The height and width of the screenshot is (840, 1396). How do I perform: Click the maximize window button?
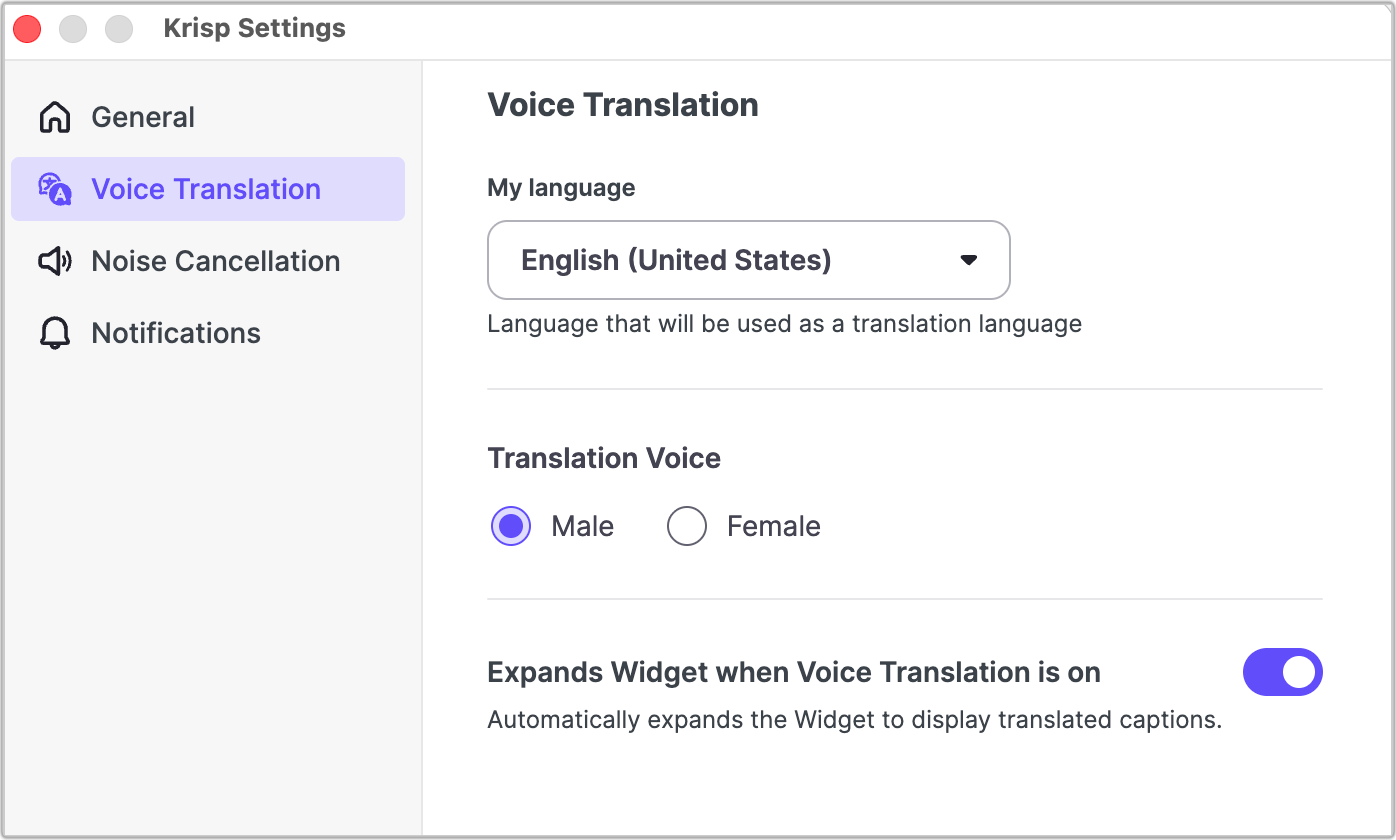119,29
